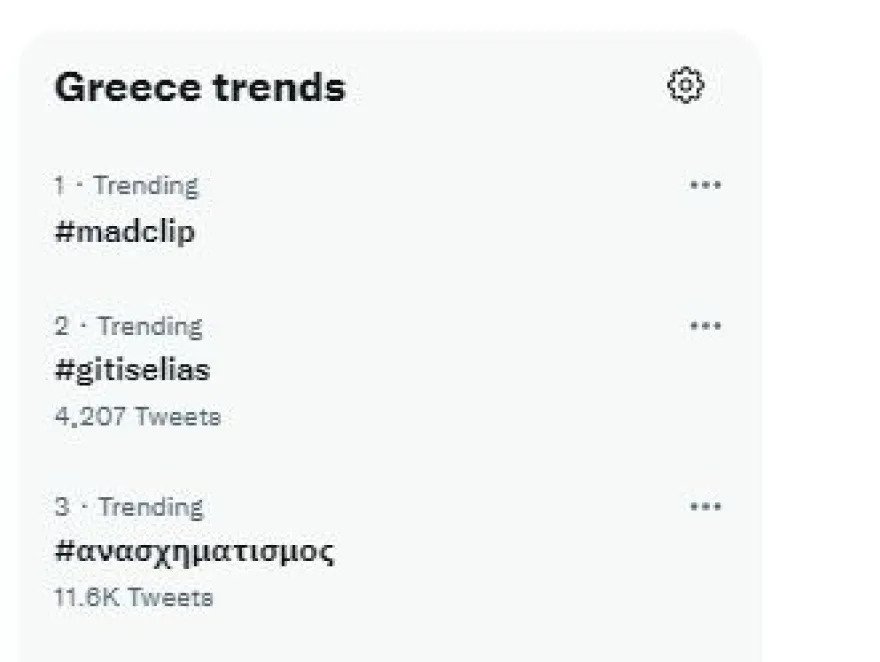Select the #ανασχηματισμος trending hashtag
Viewport: 880px width, 662px height.
pyautogui.click(x=194, y=551)
